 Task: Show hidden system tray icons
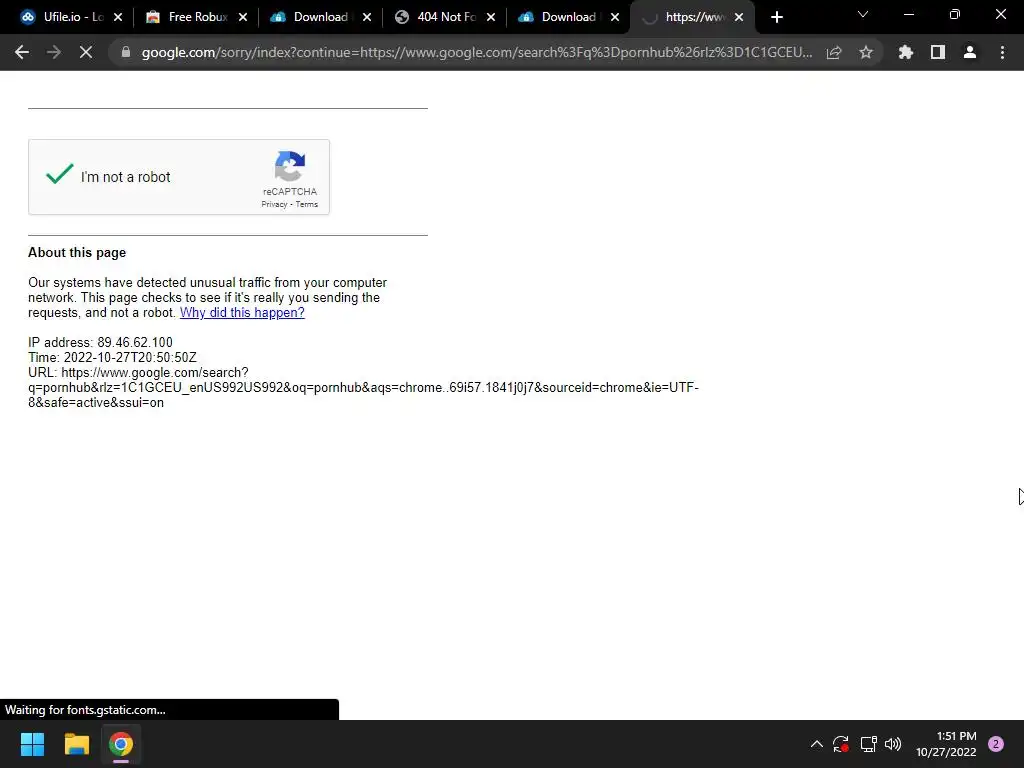pyautogui.click(x=816, y=744)
